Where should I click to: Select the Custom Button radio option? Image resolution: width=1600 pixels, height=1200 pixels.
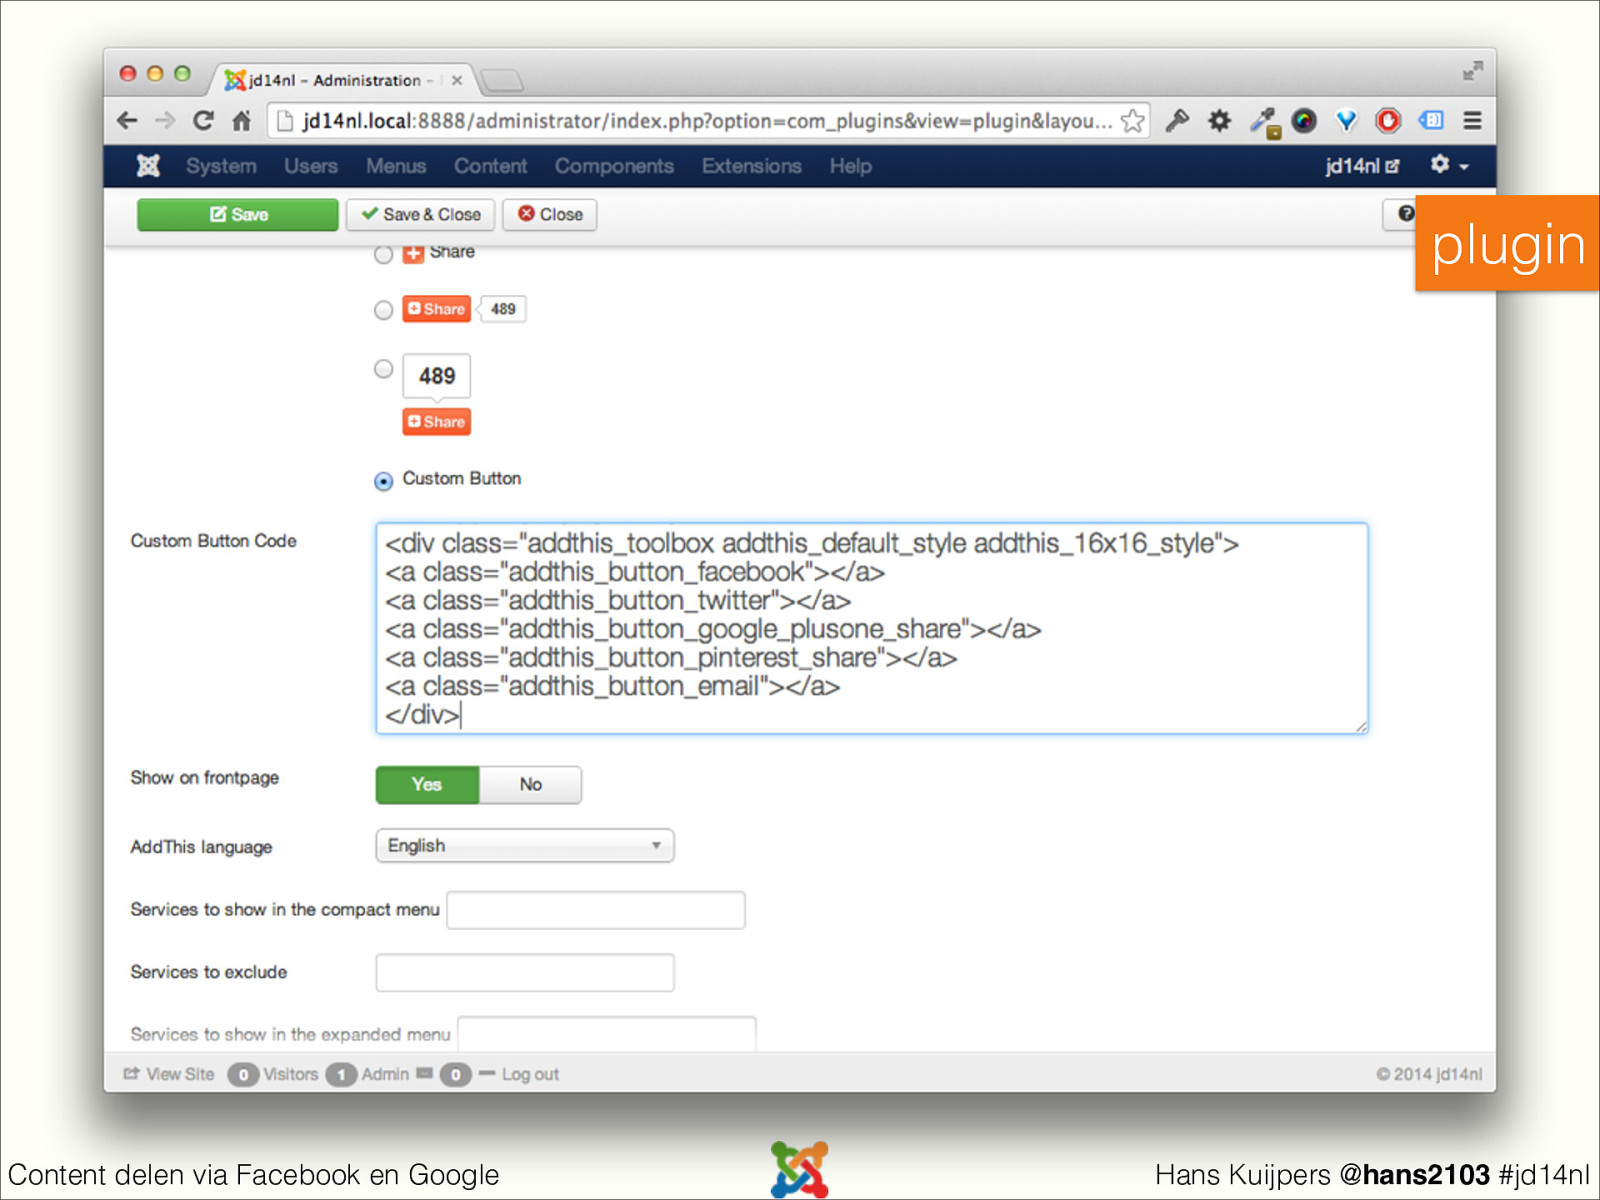click(x=383, y=481)
